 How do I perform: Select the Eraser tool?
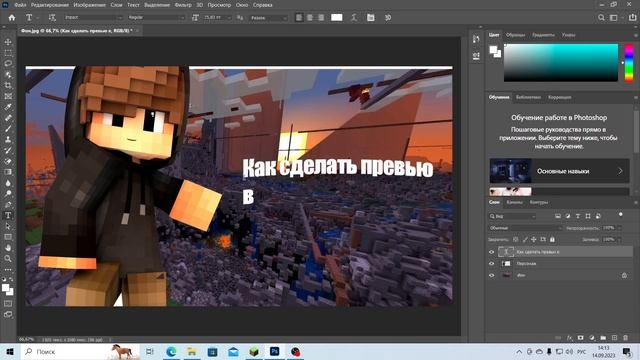click(x=8, y=161)
